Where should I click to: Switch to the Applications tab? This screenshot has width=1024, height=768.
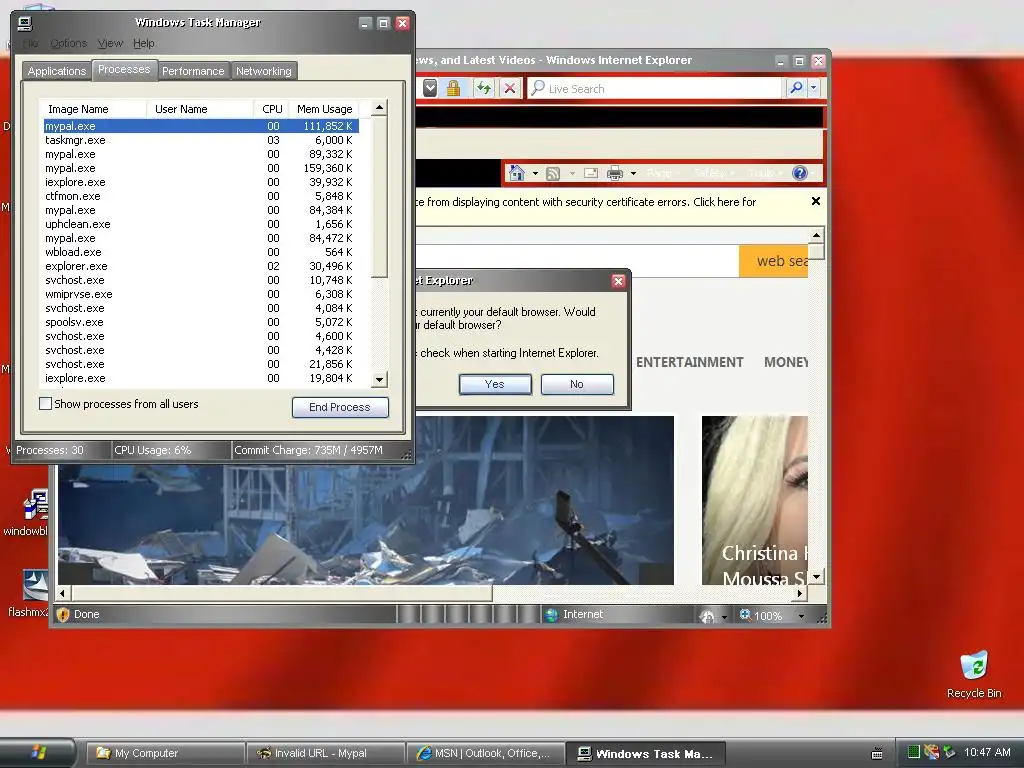57,71
